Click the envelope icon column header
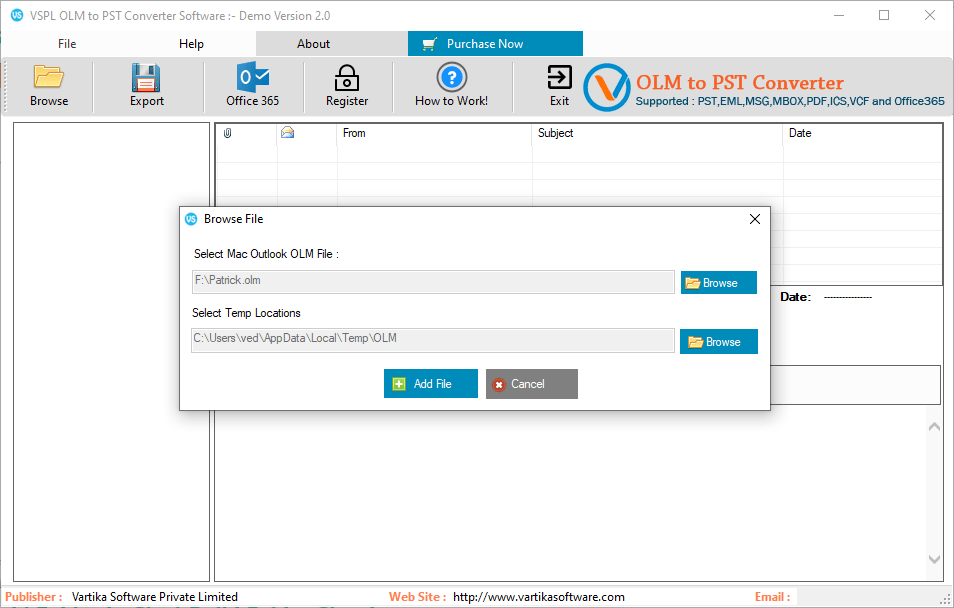 (x=287, y=132)
